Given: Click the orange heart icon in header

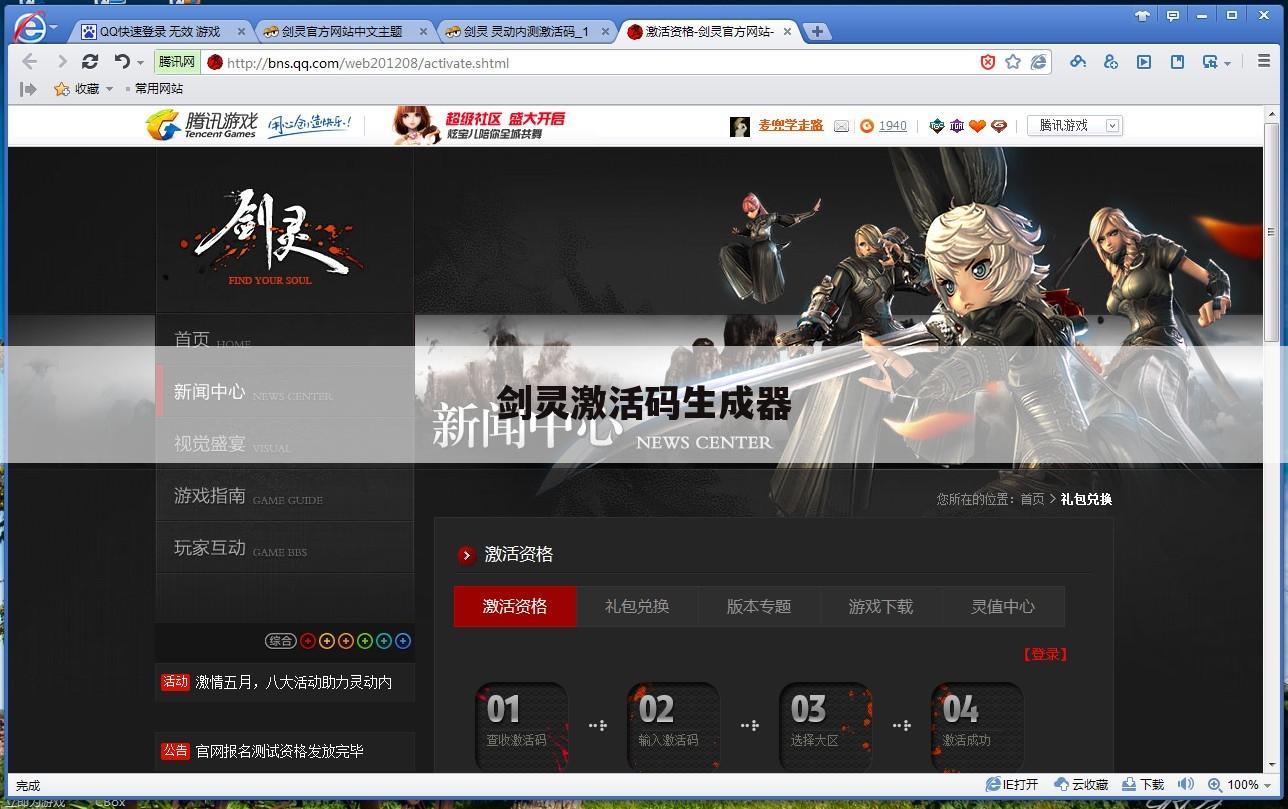Looking at the screenshot, I should coord(977,126).
